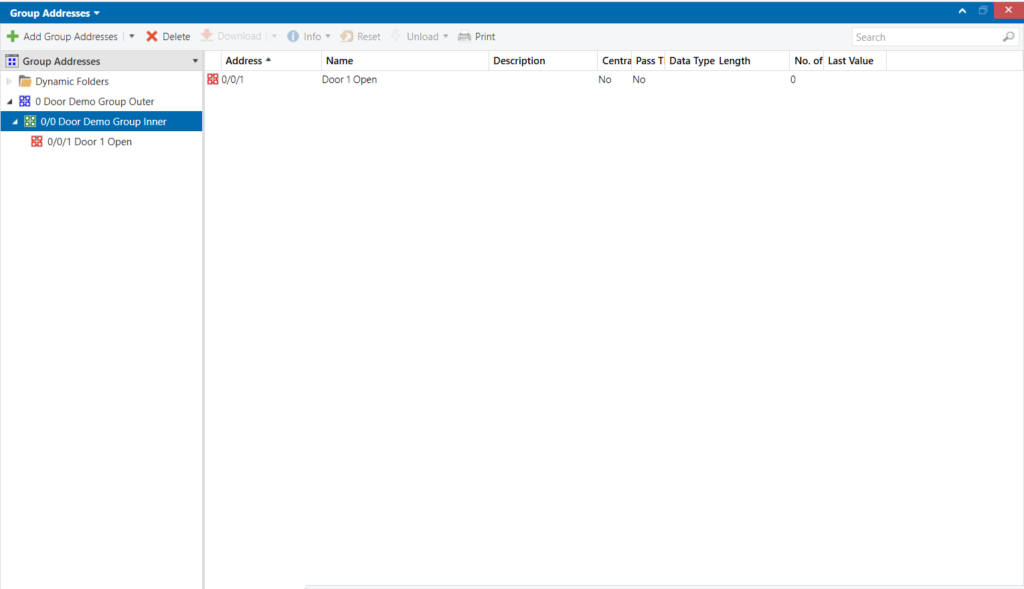The image size is (1024, 589).
Task: Click the 0/0 Door Demo Group Inner icon
Action: (30, 122)
